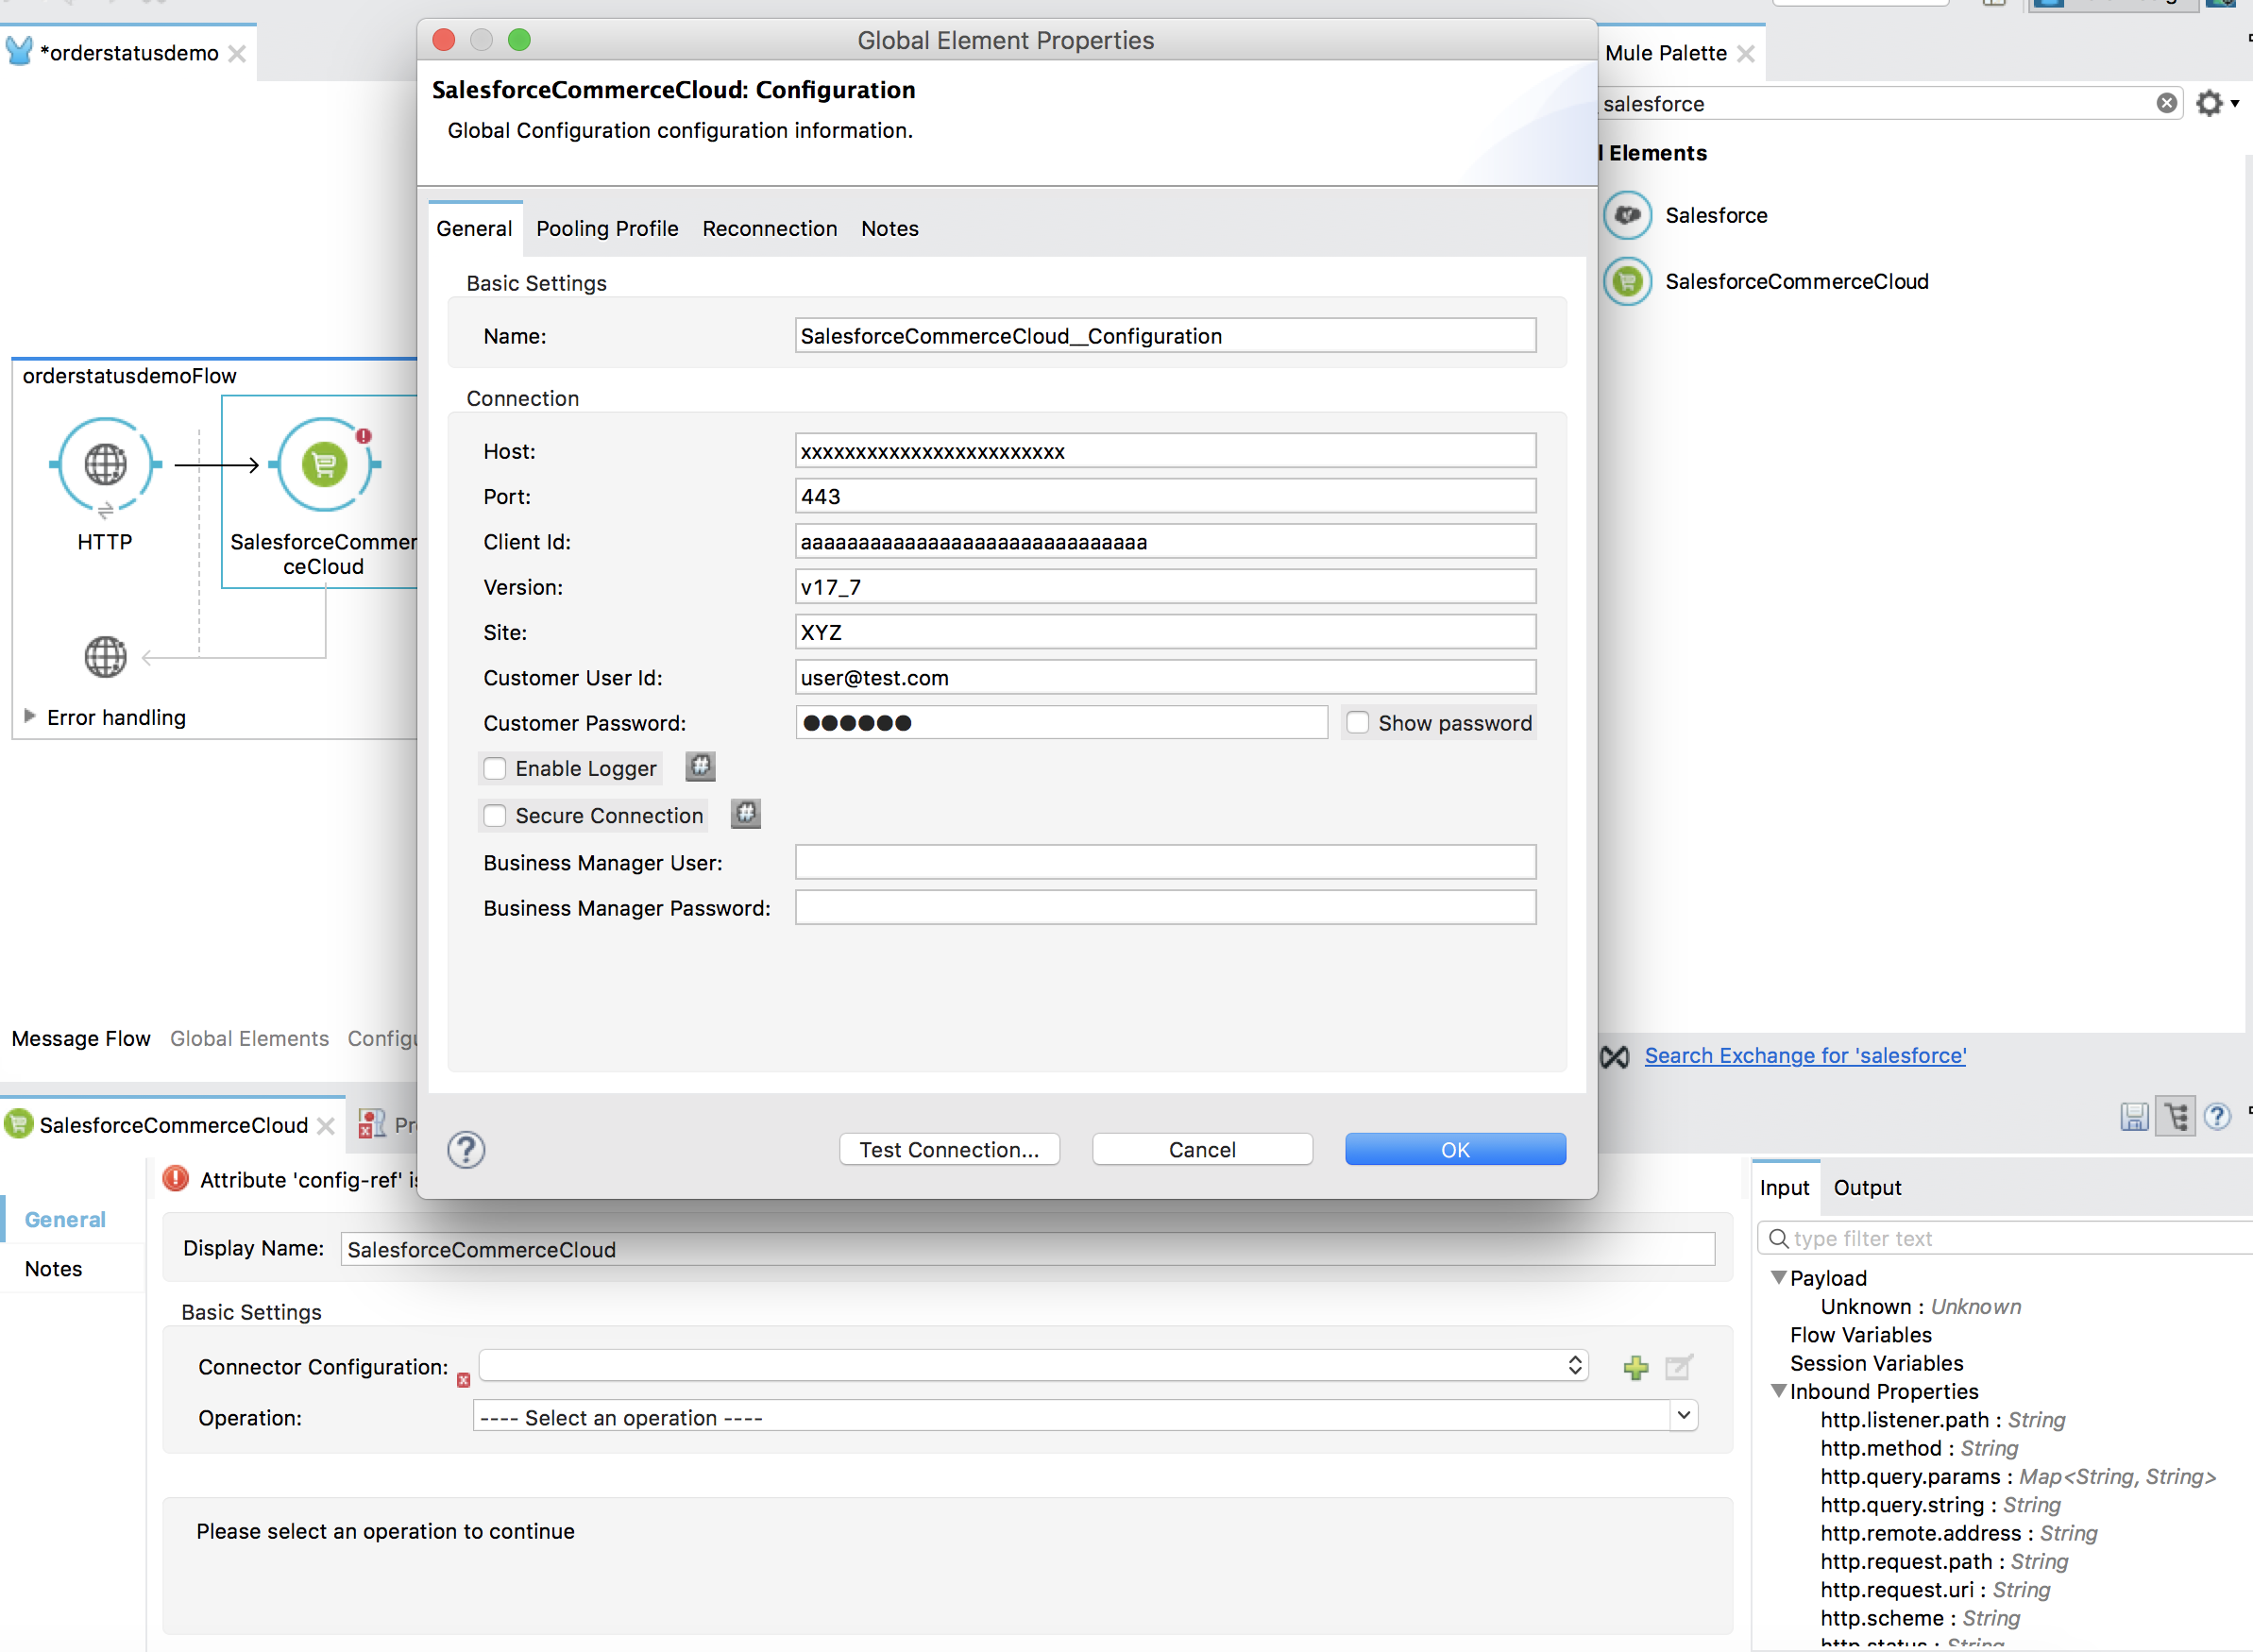Toggle the Secure Connection checkbox
This screenshot has height=1652, width=2253.
pyautogui.click(x=494, y=815)
